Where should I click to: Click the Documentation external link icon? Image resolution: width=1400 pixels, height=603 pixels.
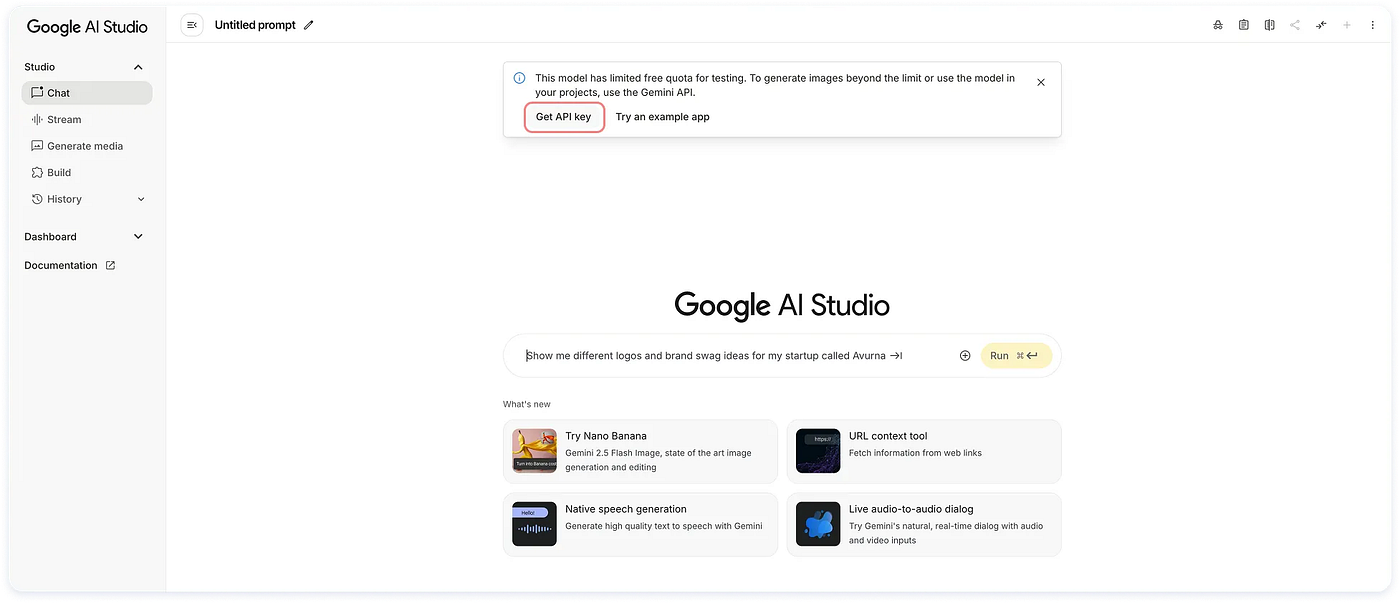pos(110,265)
